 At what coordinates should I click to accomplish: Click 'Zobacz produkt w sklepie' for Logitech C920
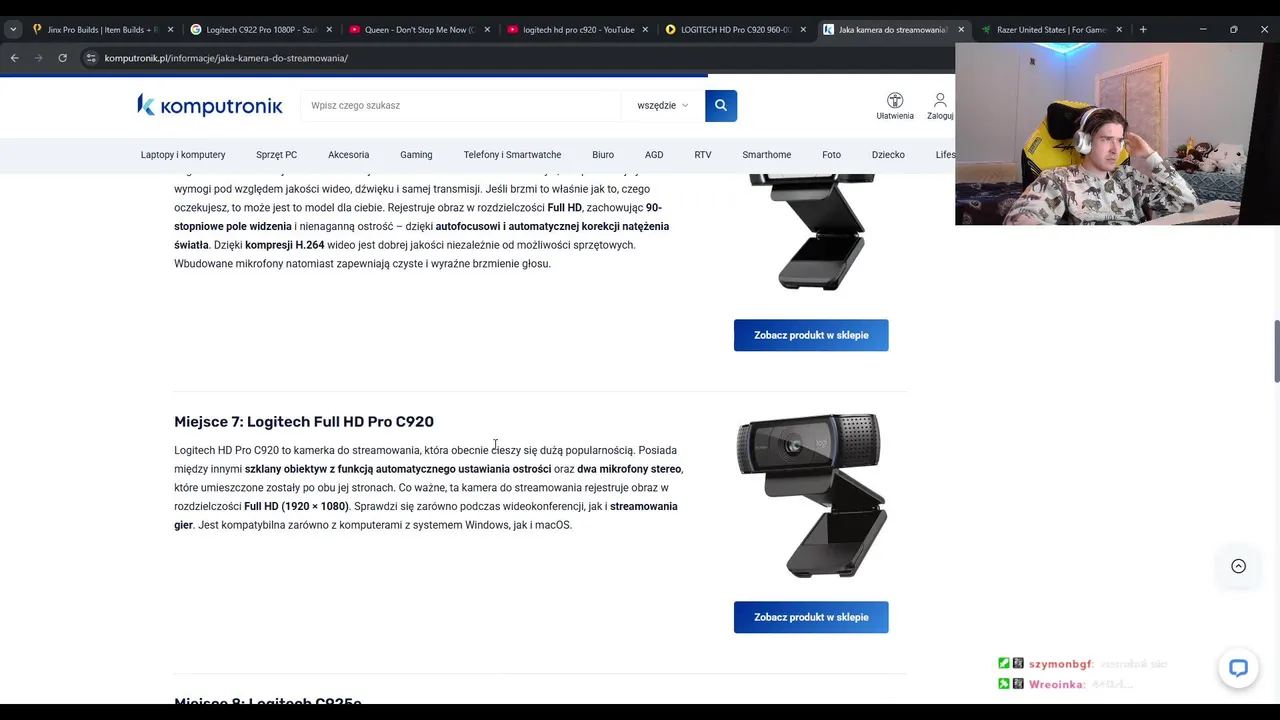pyautogui.click(x=811, y=617)
